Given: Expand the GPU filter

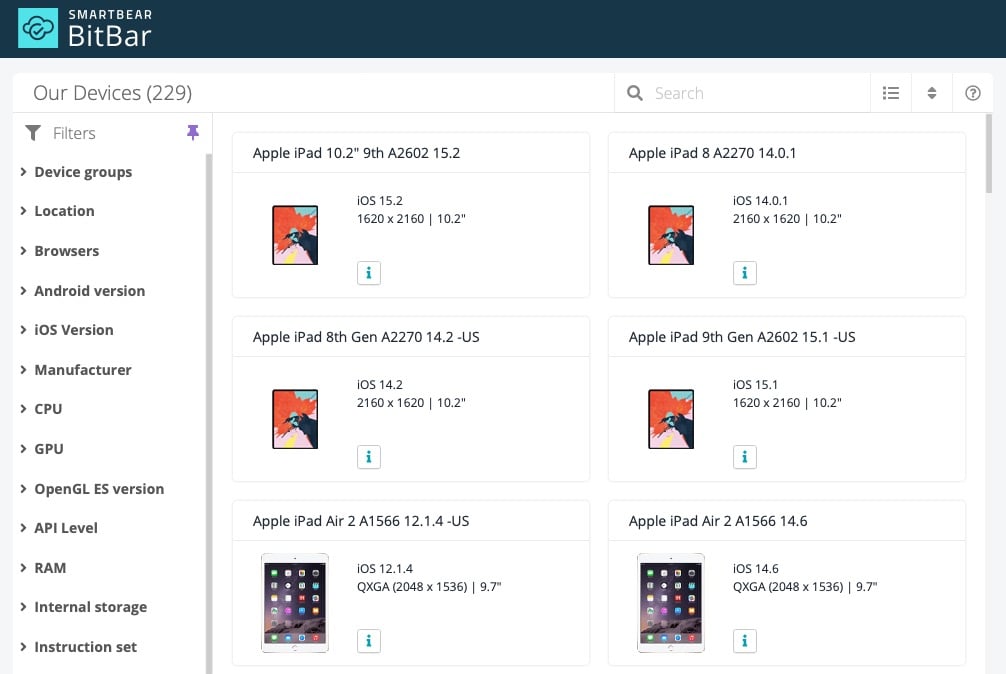Looking at the screenshot, I should [42, 448].
